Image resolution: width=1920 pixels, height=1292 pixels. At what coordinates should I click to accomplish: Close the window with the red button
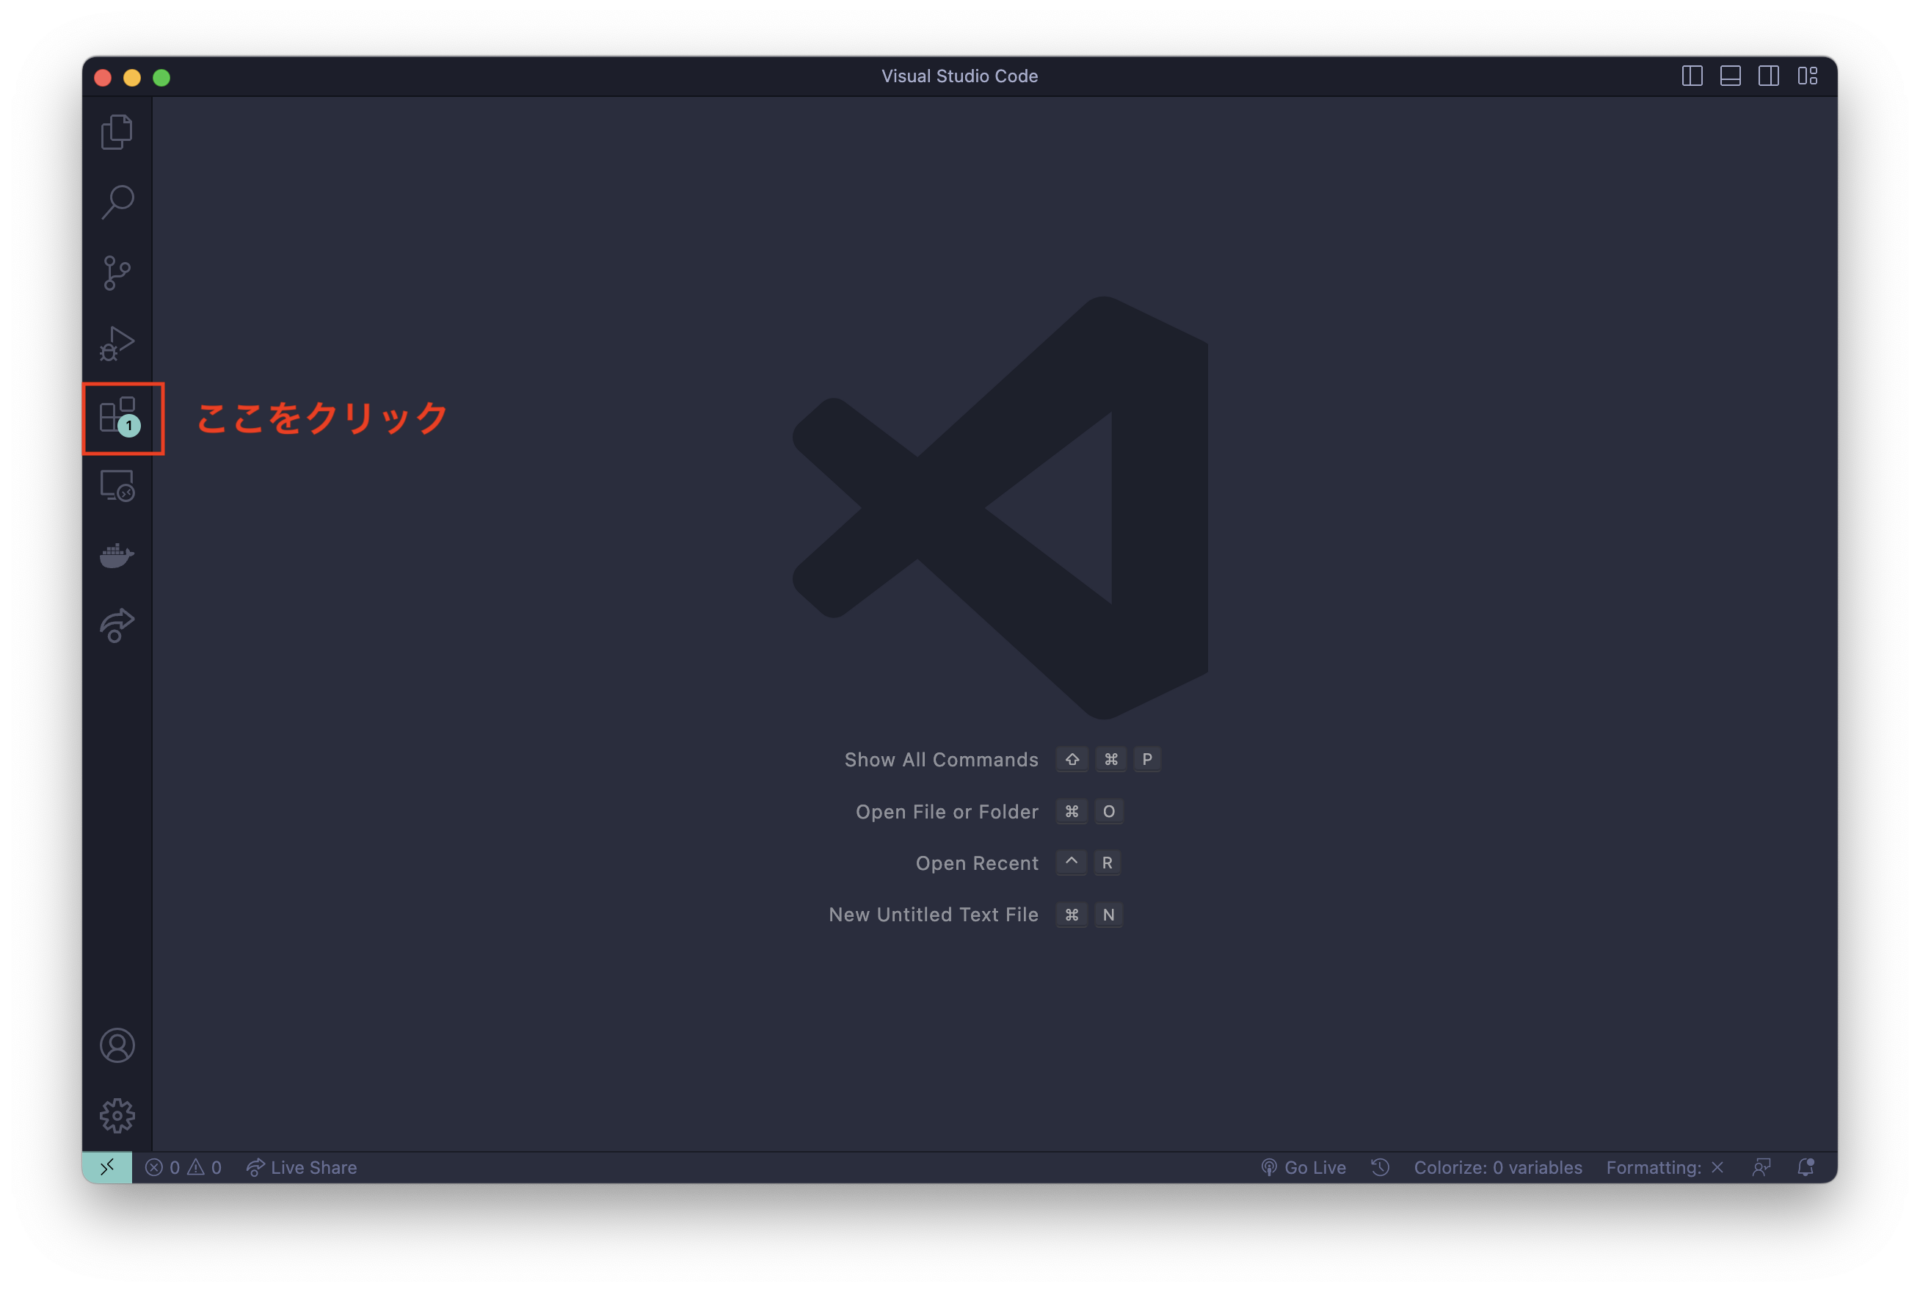pyautogui.click(x=103, y=77)
